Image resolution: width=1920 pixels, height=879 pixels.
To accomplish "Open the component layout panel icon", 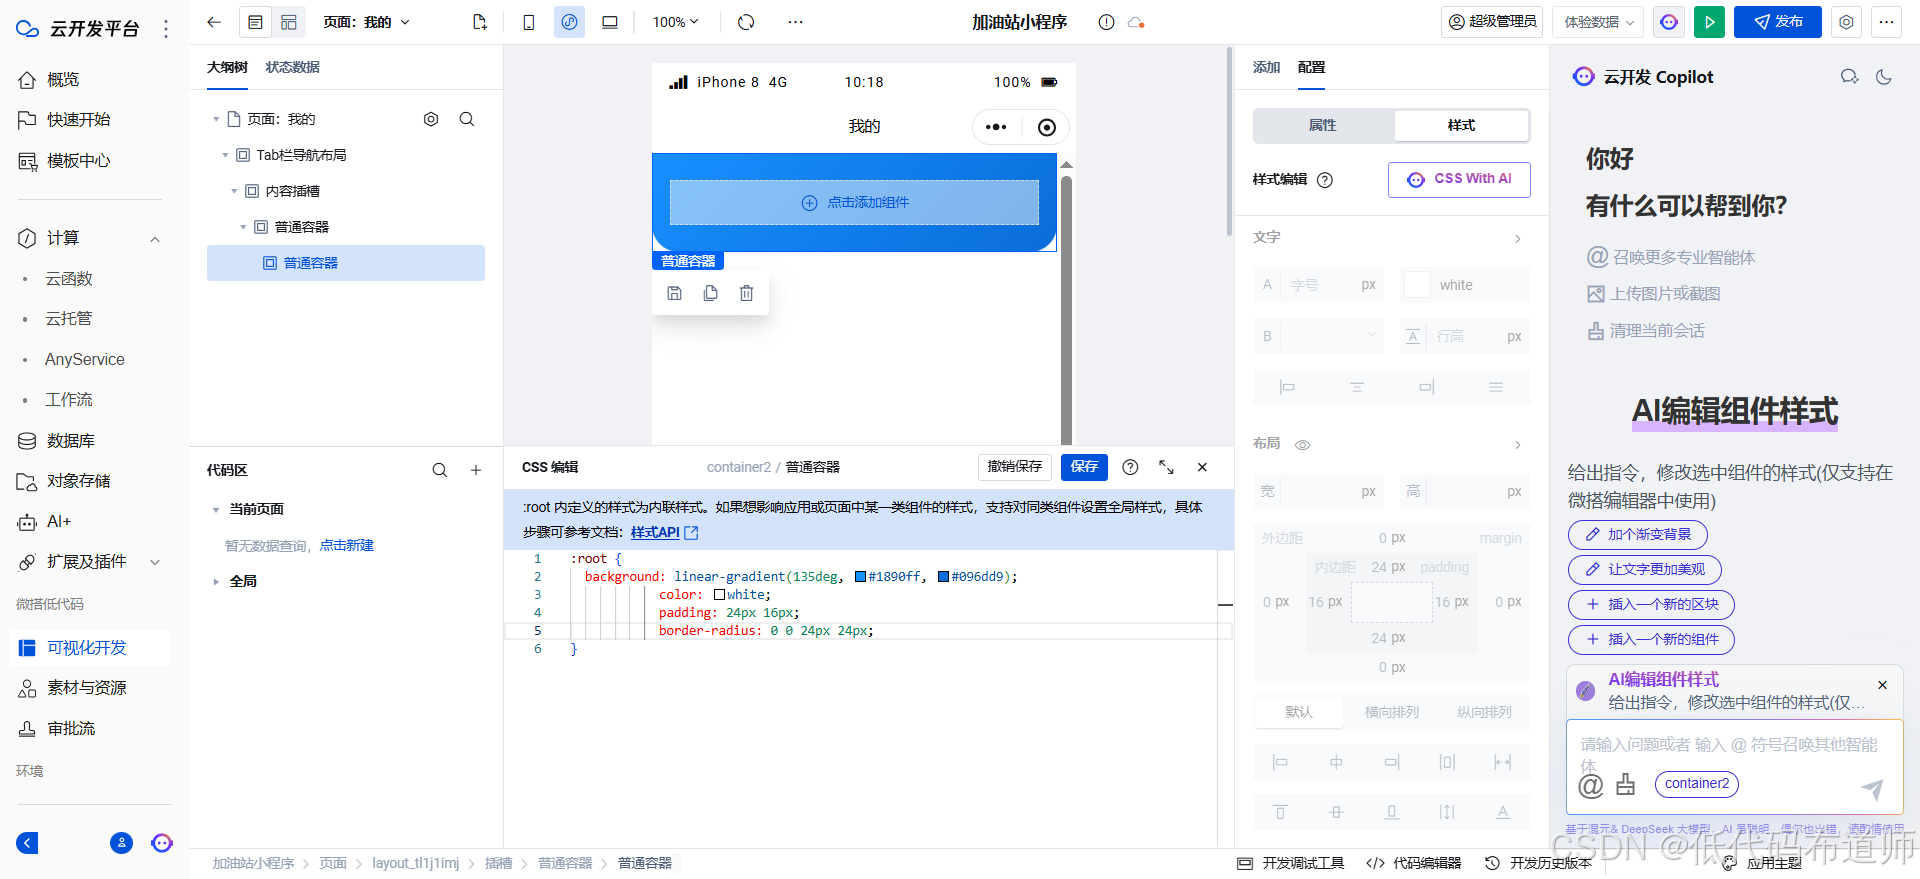I will click(x=289, y=22).
